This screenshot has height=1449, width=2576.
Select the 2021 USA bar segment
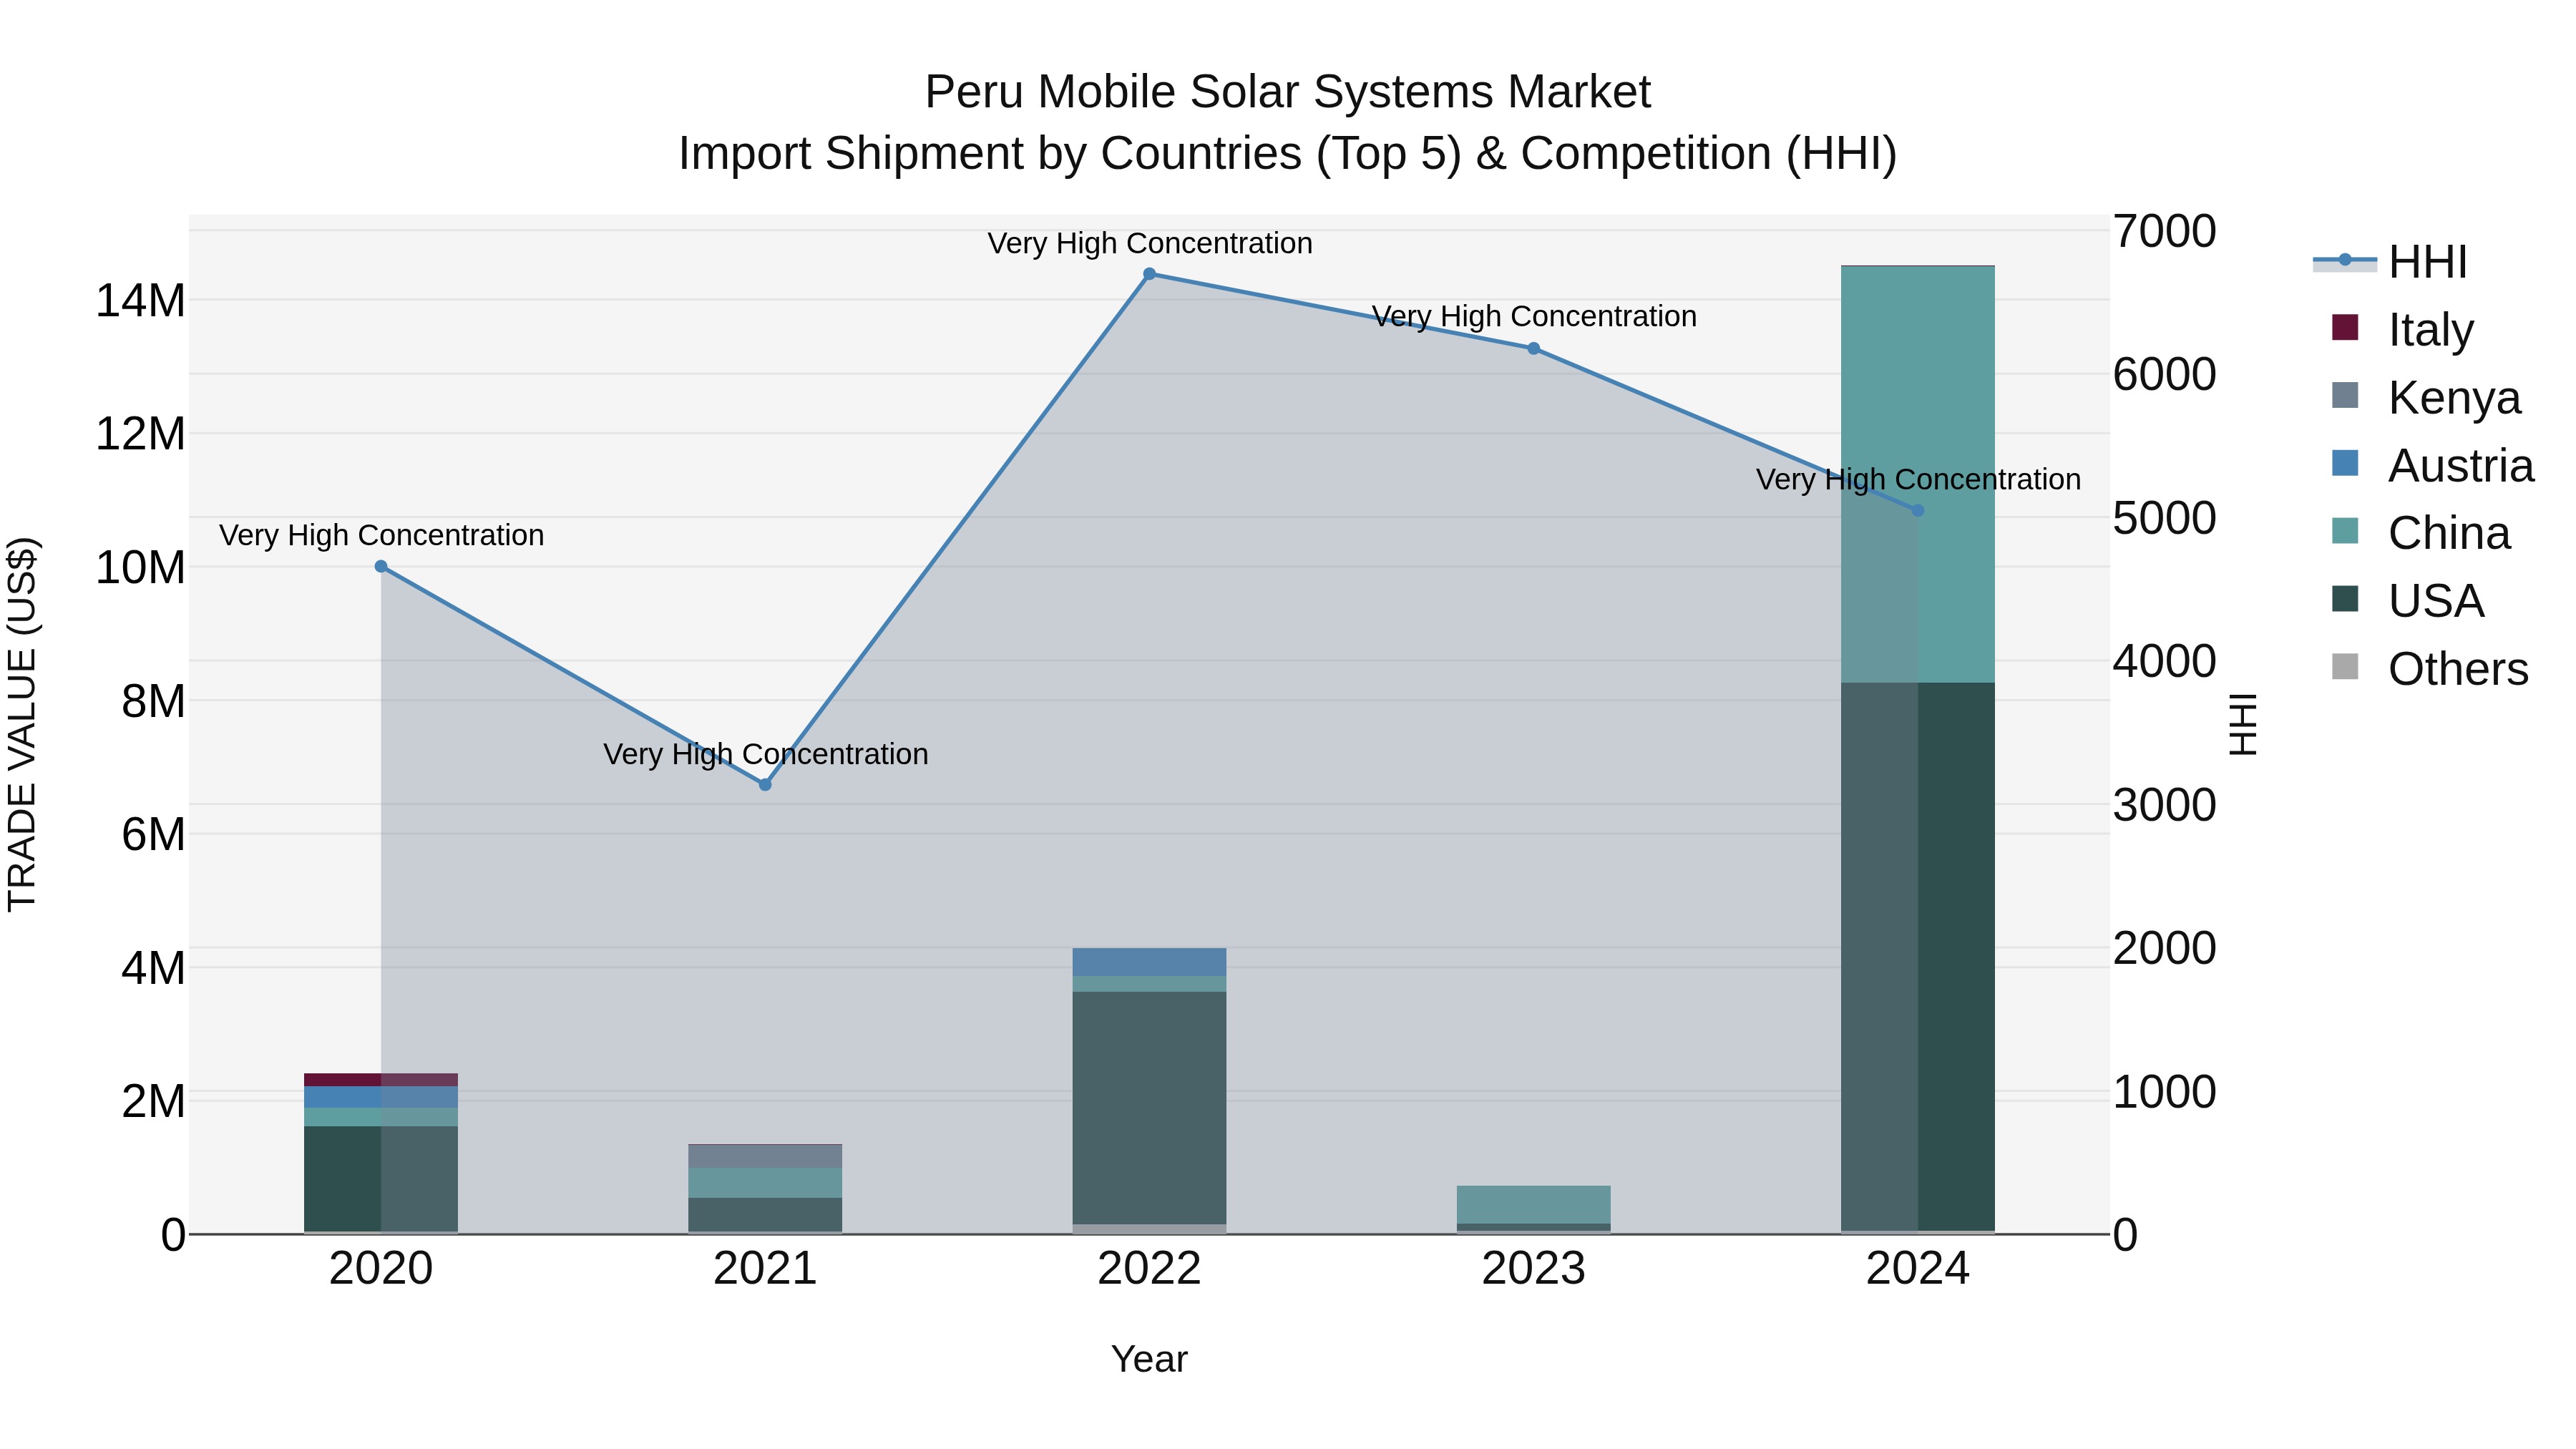click(x=765, y=1215)
